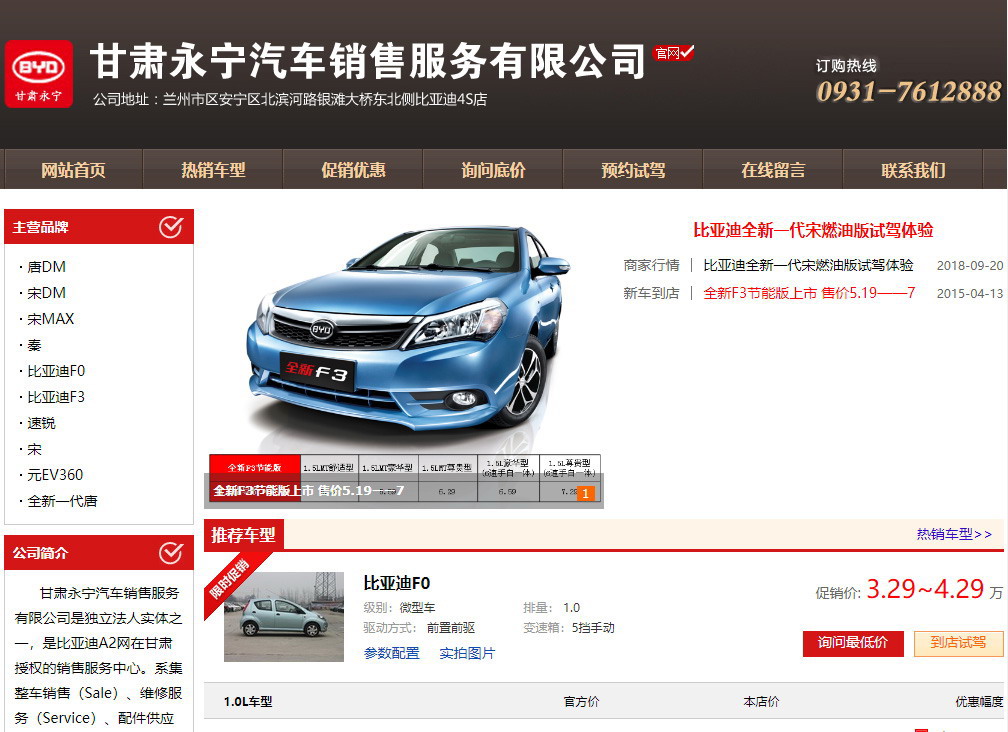
Task: Open the 网站首页 menu item
Action: 73,170
